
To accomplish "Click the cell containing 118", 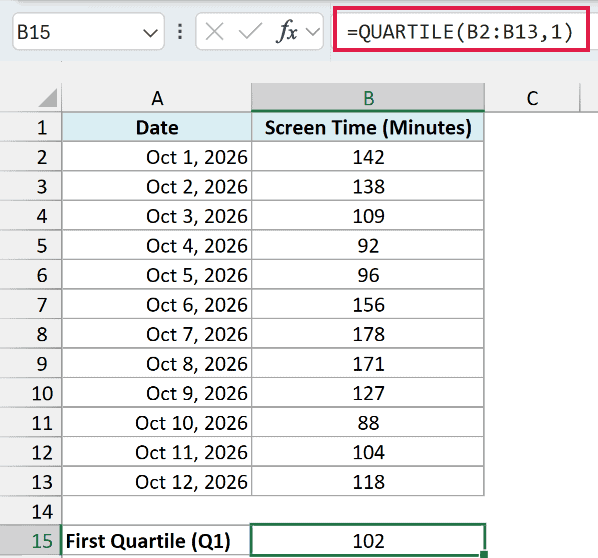I will [x=368, y=482].
